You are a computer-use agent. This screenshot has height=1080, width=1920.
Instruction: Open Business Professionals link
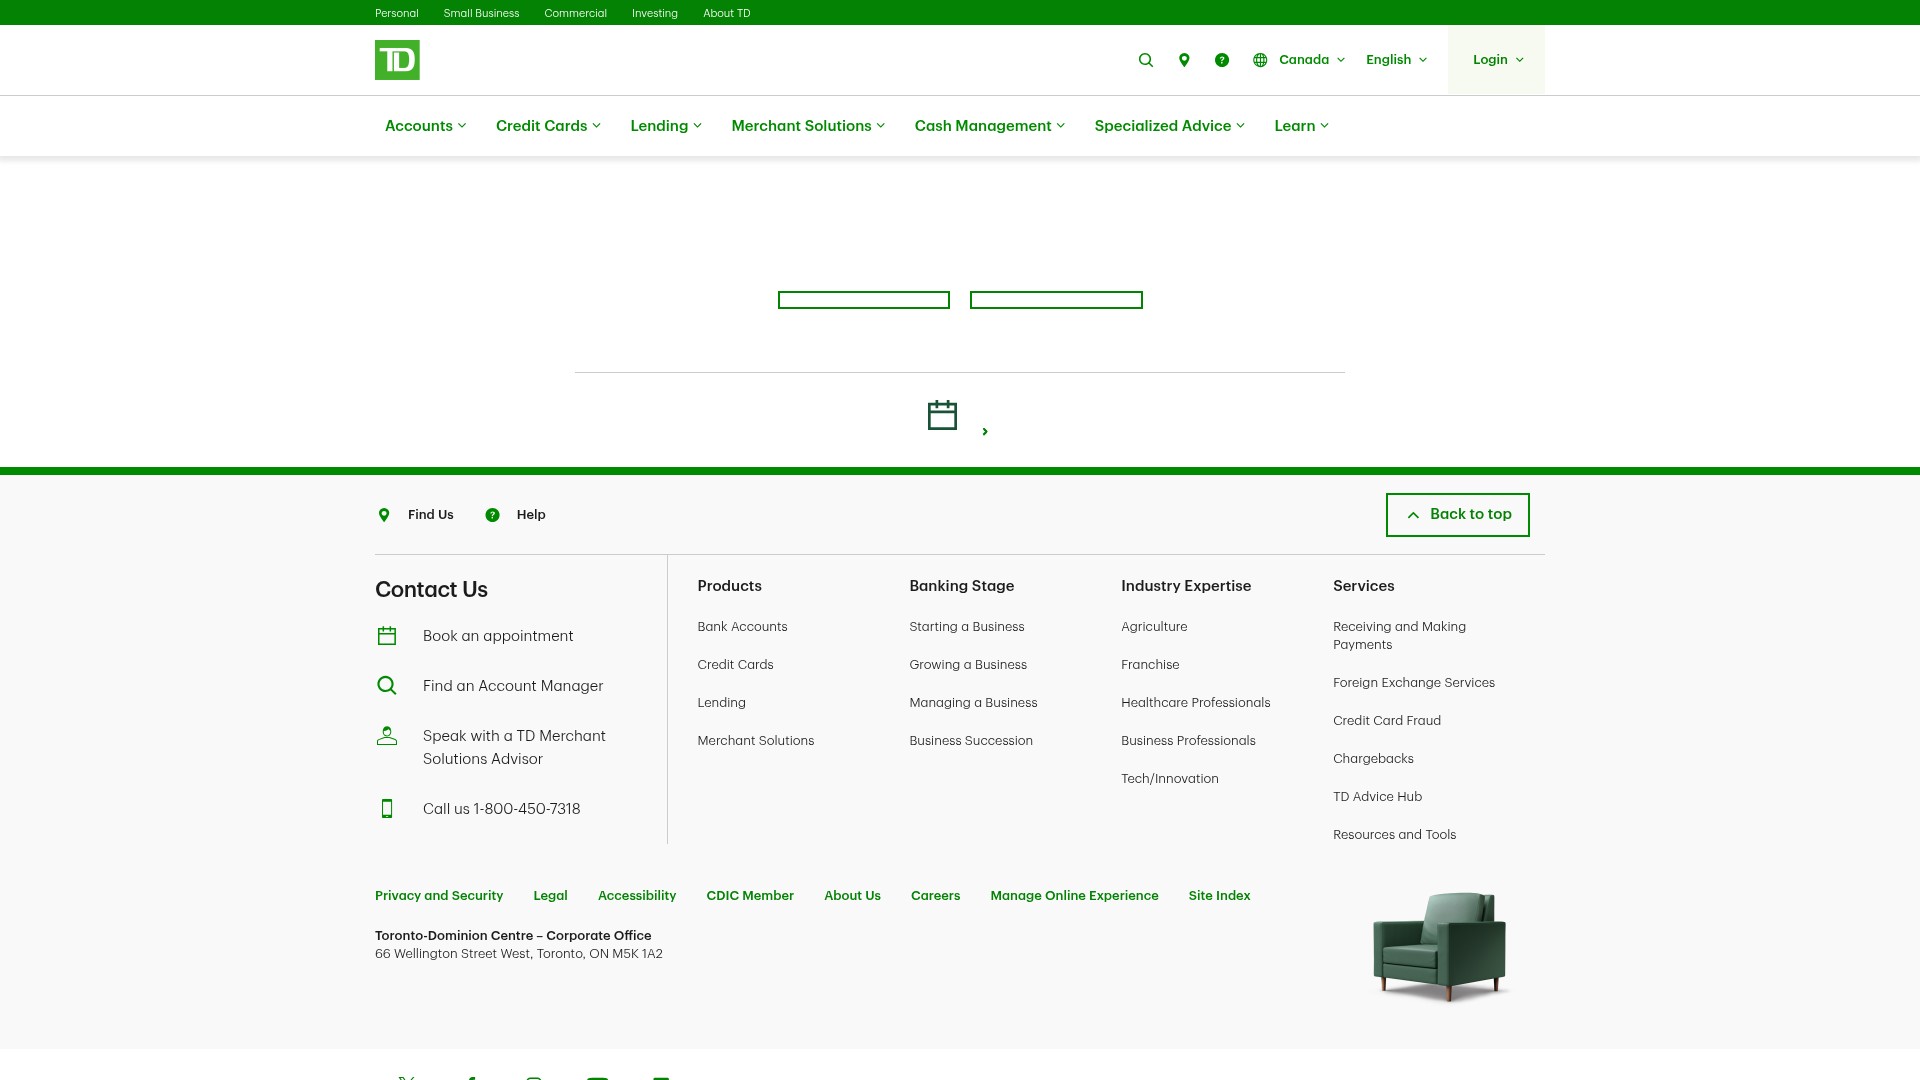[1188, 741]
